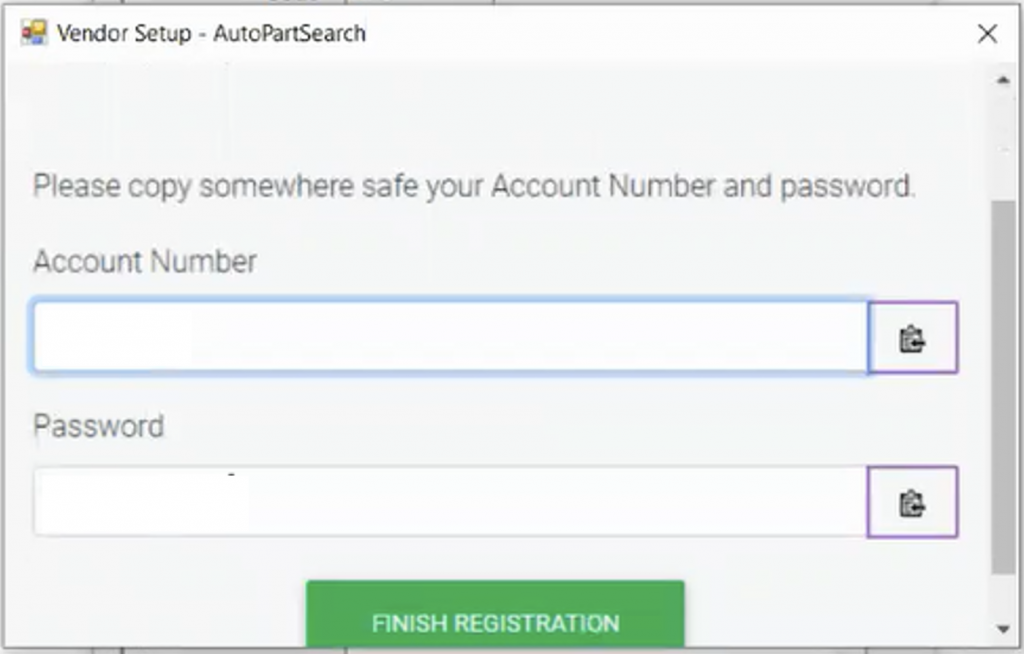Close the Vendor Setup dialog

pos(987,33)
